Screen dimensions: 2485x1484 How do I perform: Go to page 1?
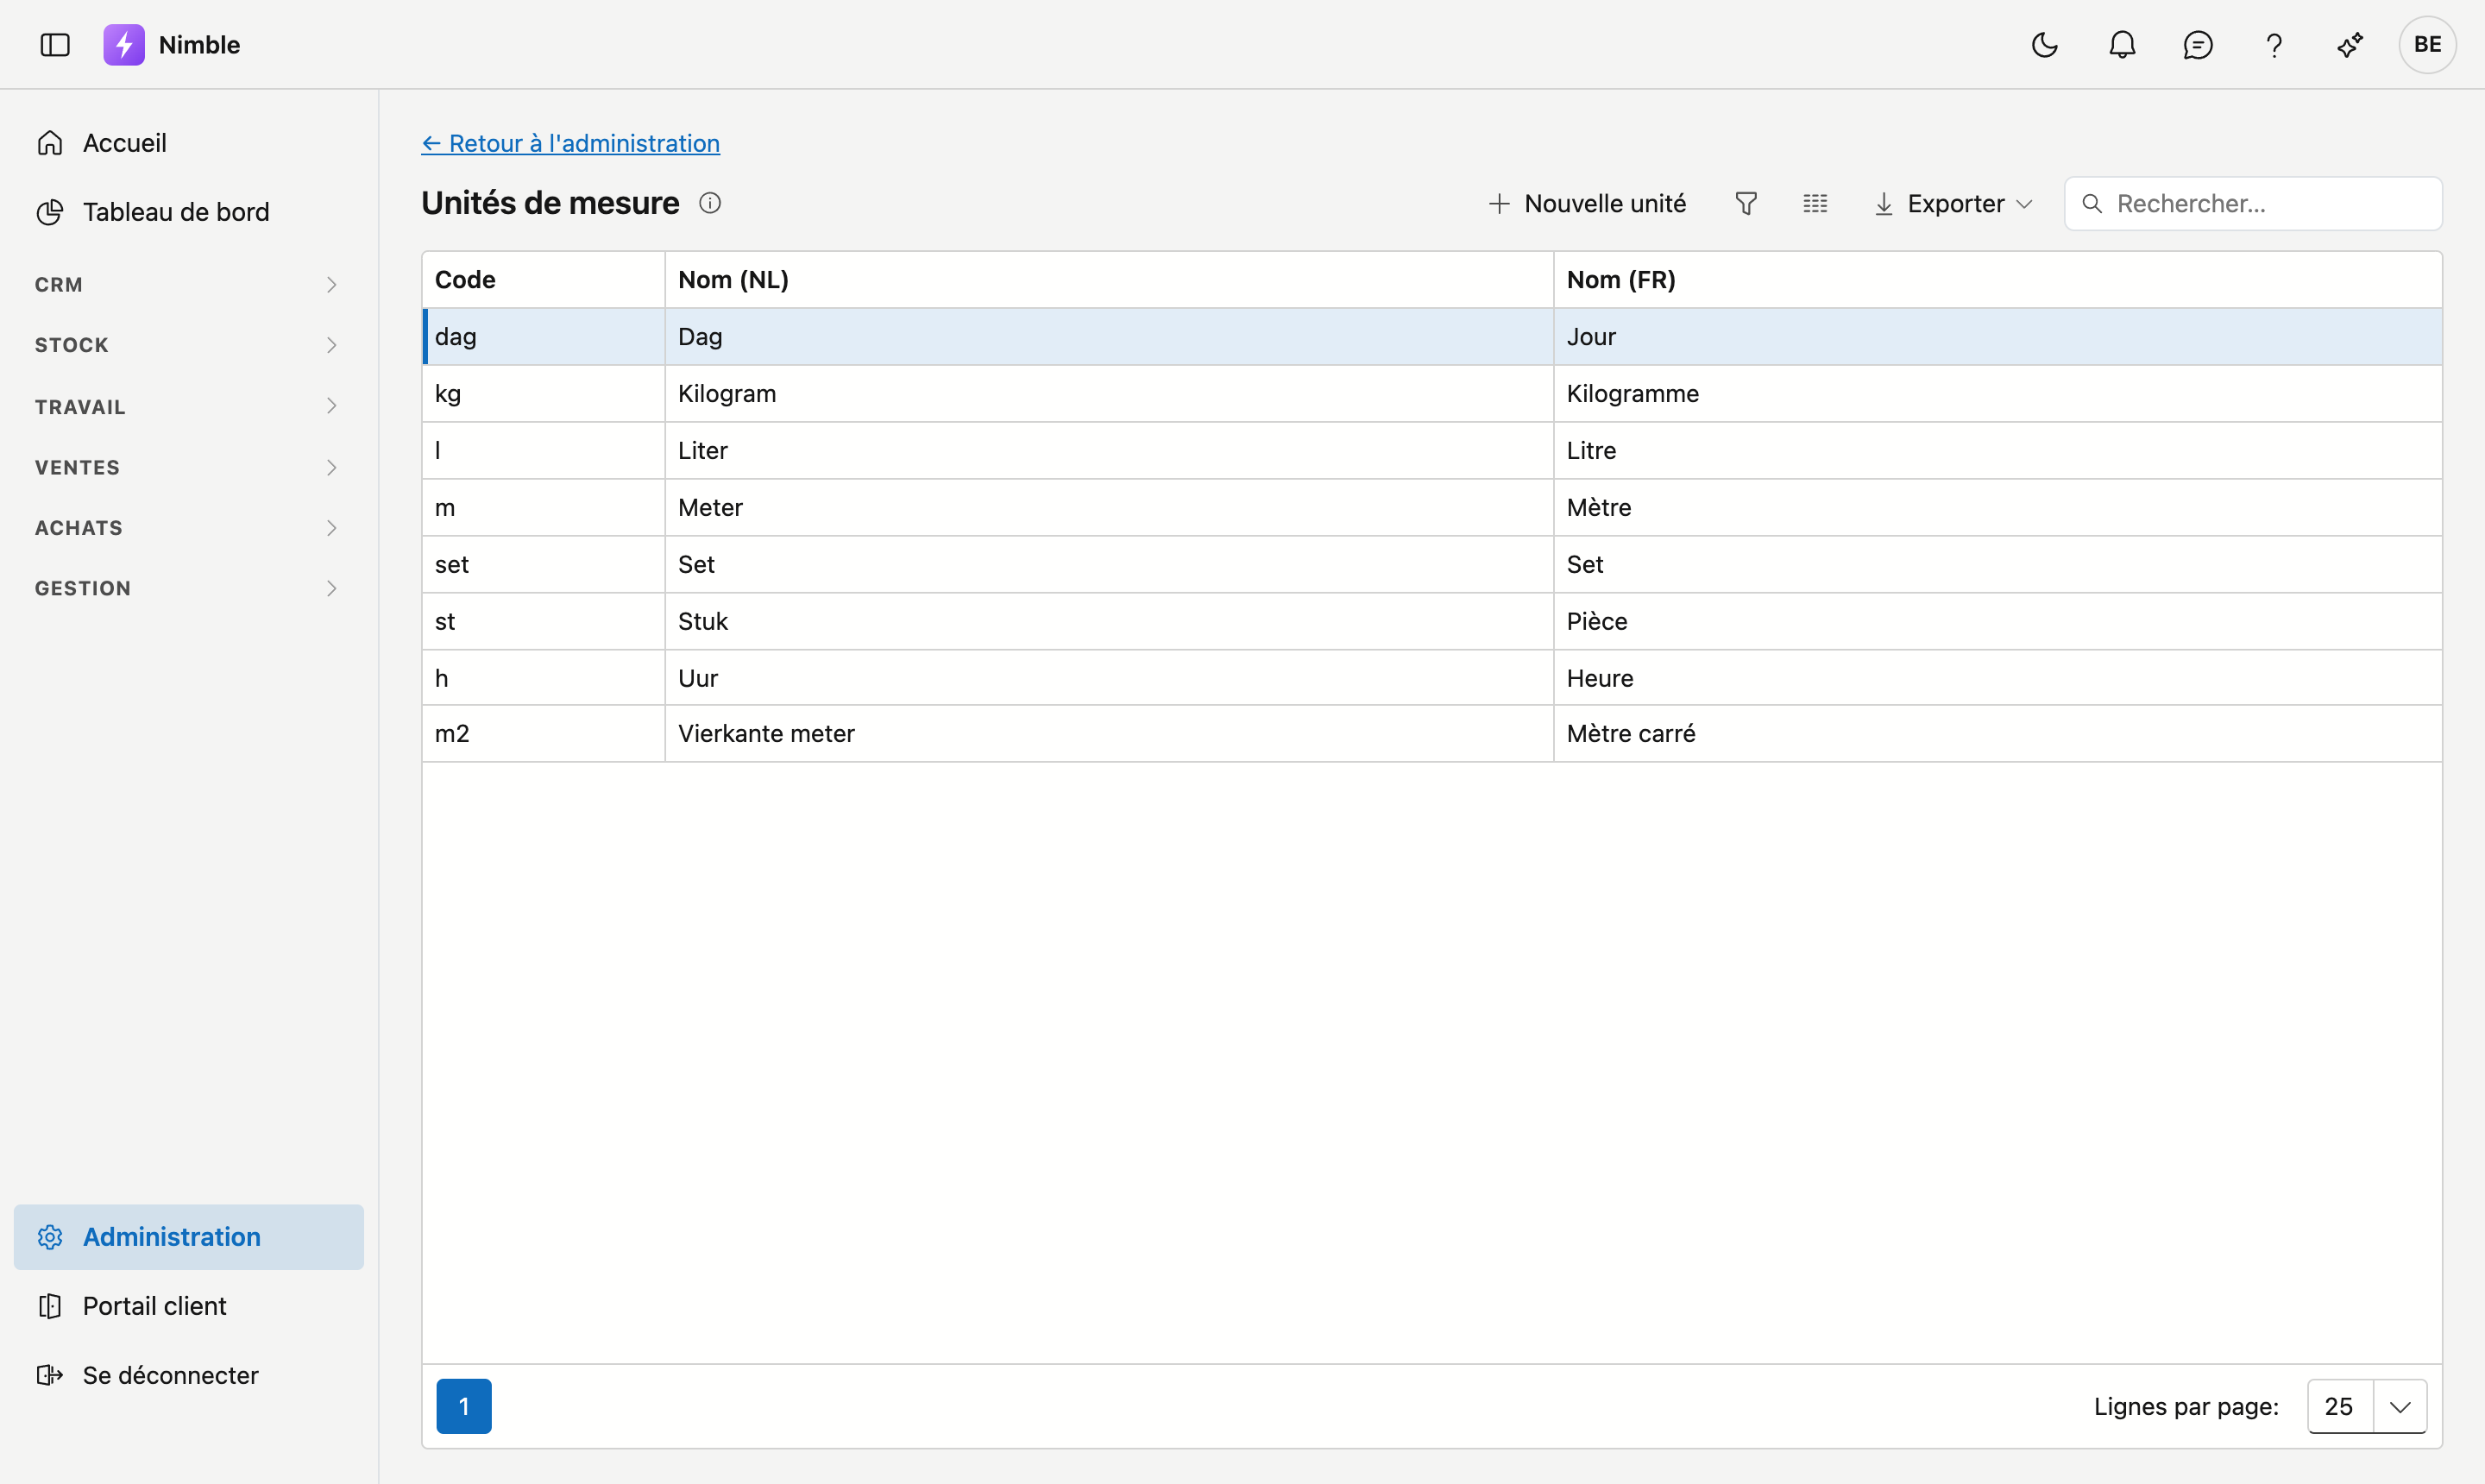click(x=464, y=1406)
